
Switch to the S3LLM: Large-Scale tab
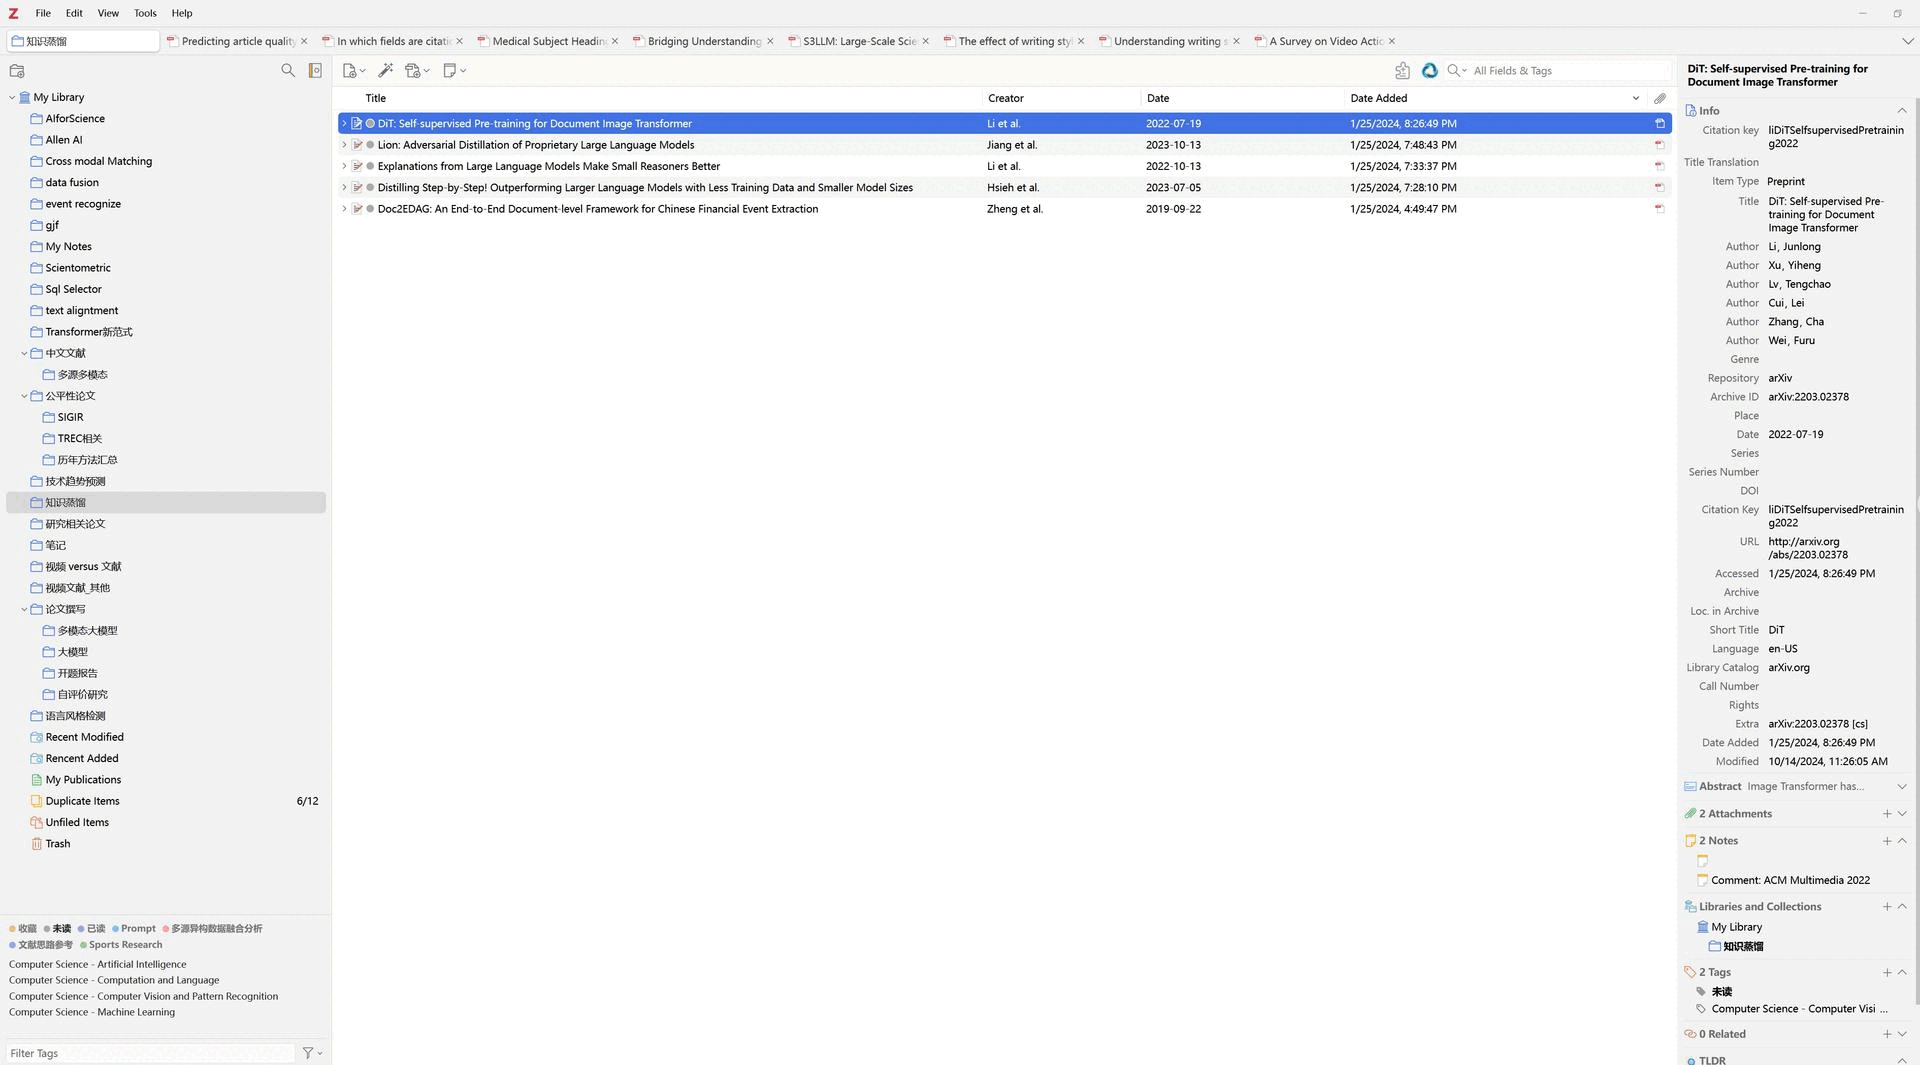(859, 42)
